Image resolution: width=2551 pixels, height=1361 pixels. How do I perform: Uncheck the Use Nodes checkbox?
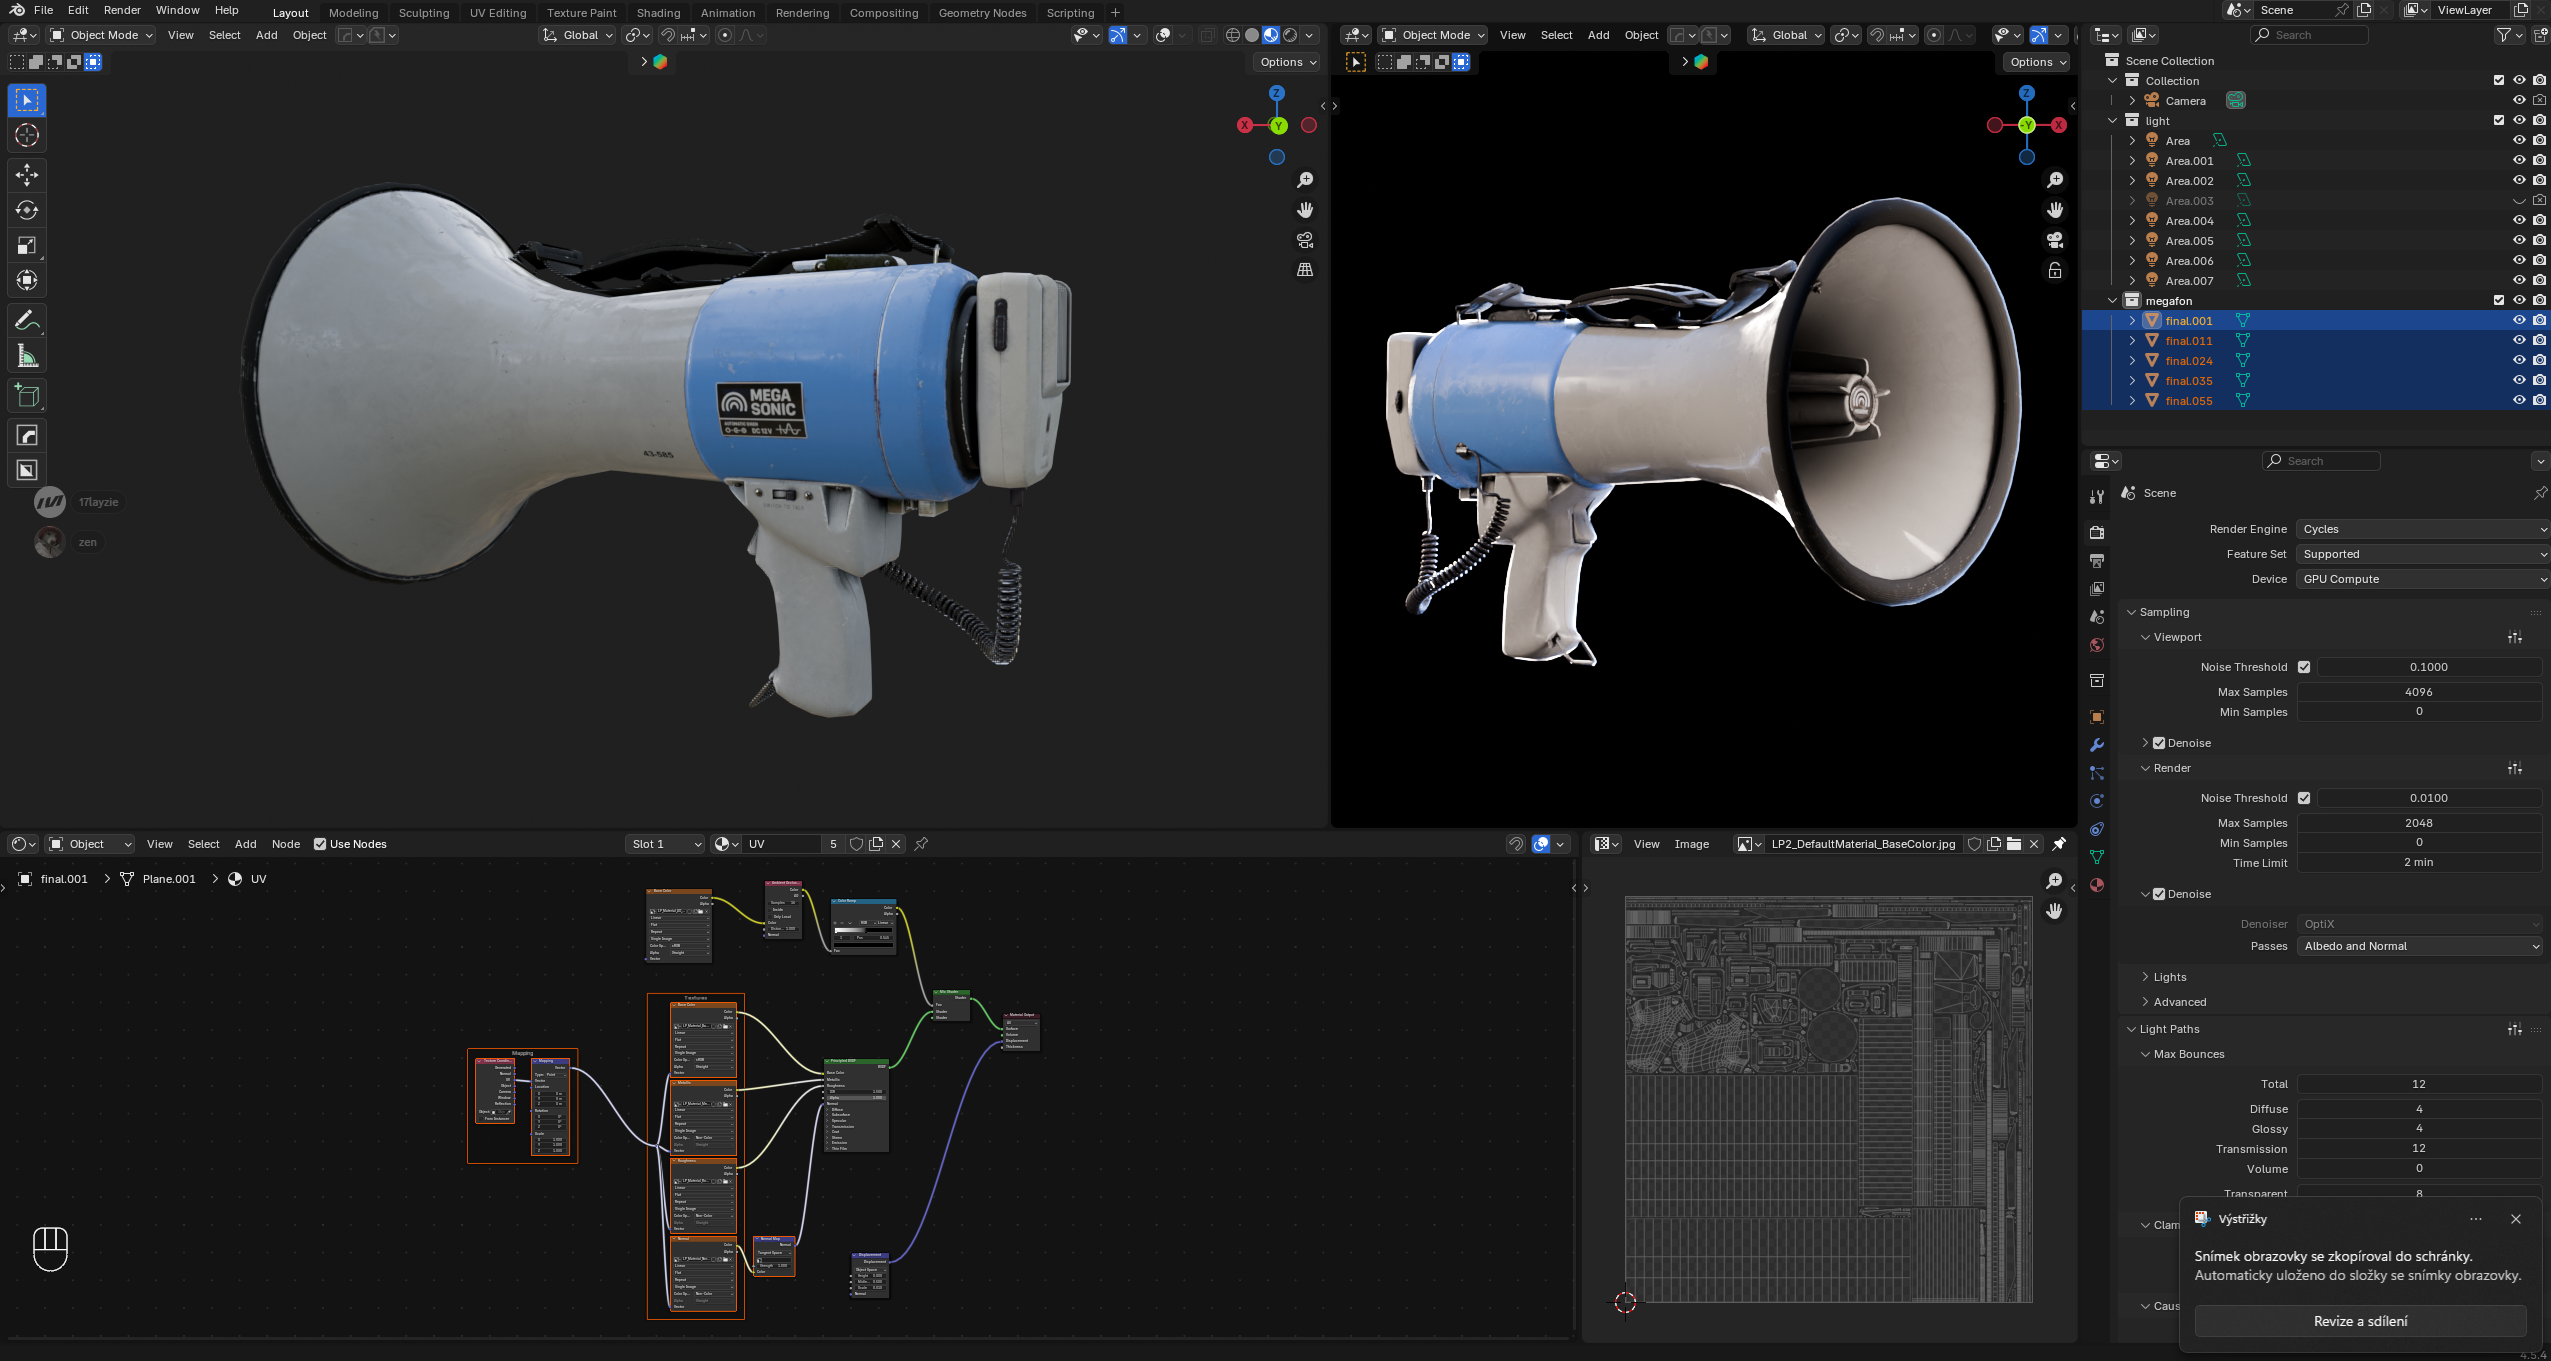click(320, 844)
